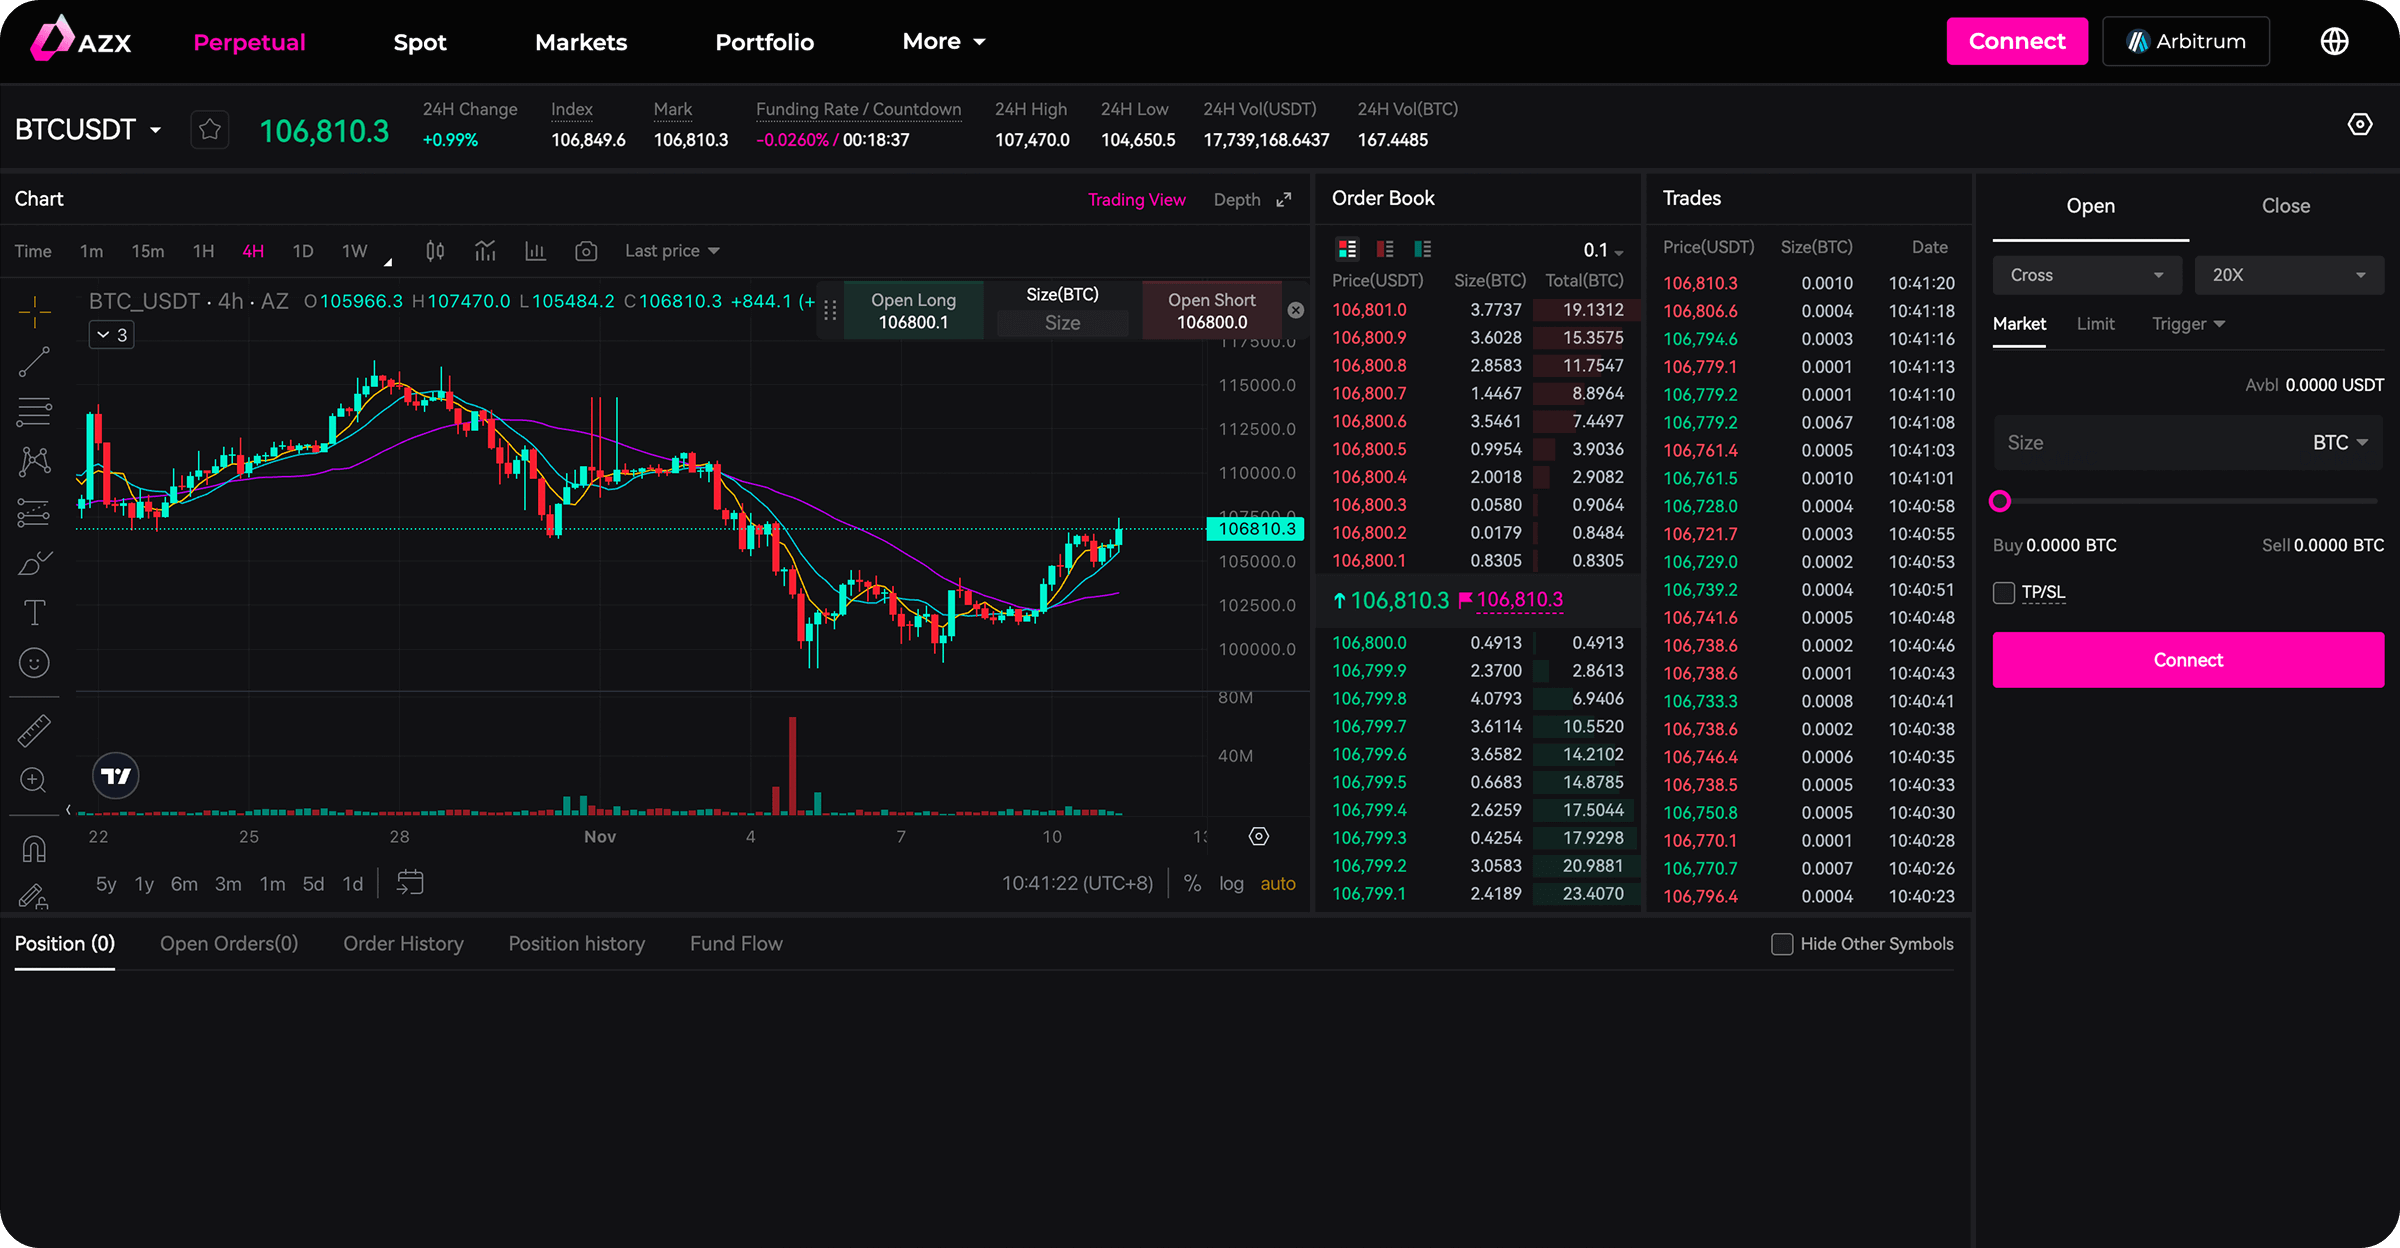This screenshot has width=2400, height=1248.
Task: Expand the More navigation menu
Action: pos(943,42)
